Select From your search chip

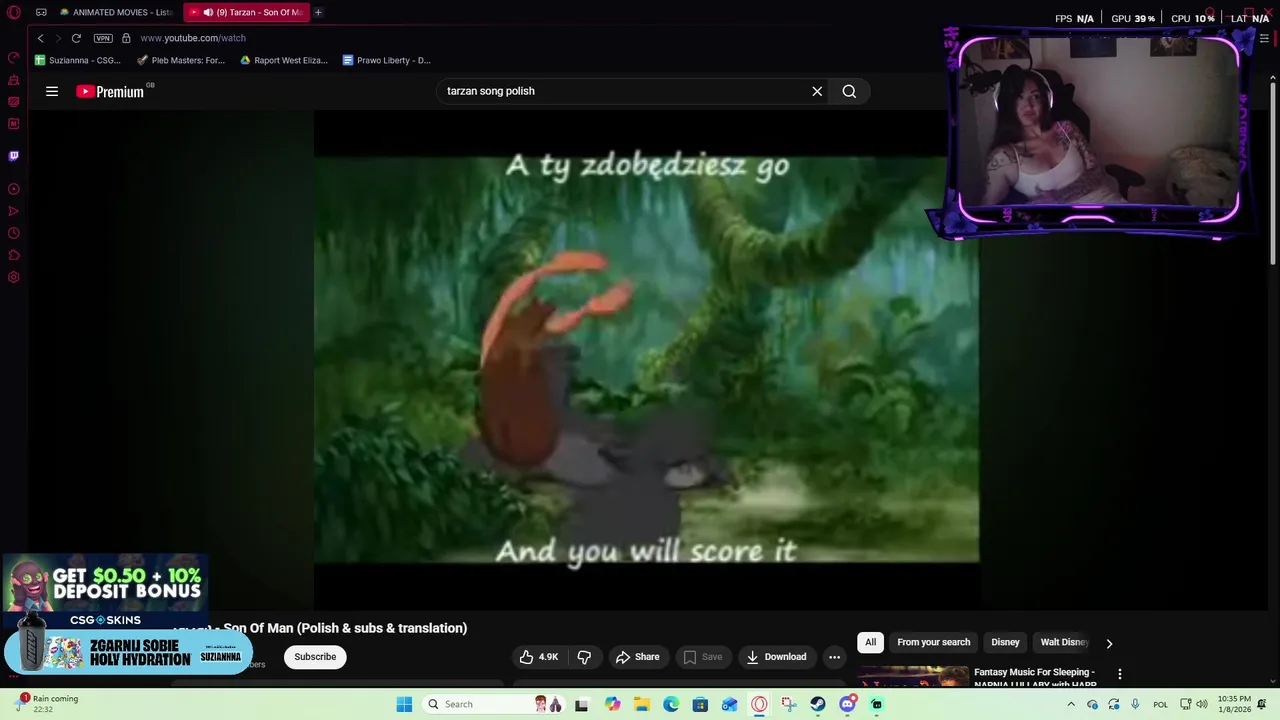934,642
